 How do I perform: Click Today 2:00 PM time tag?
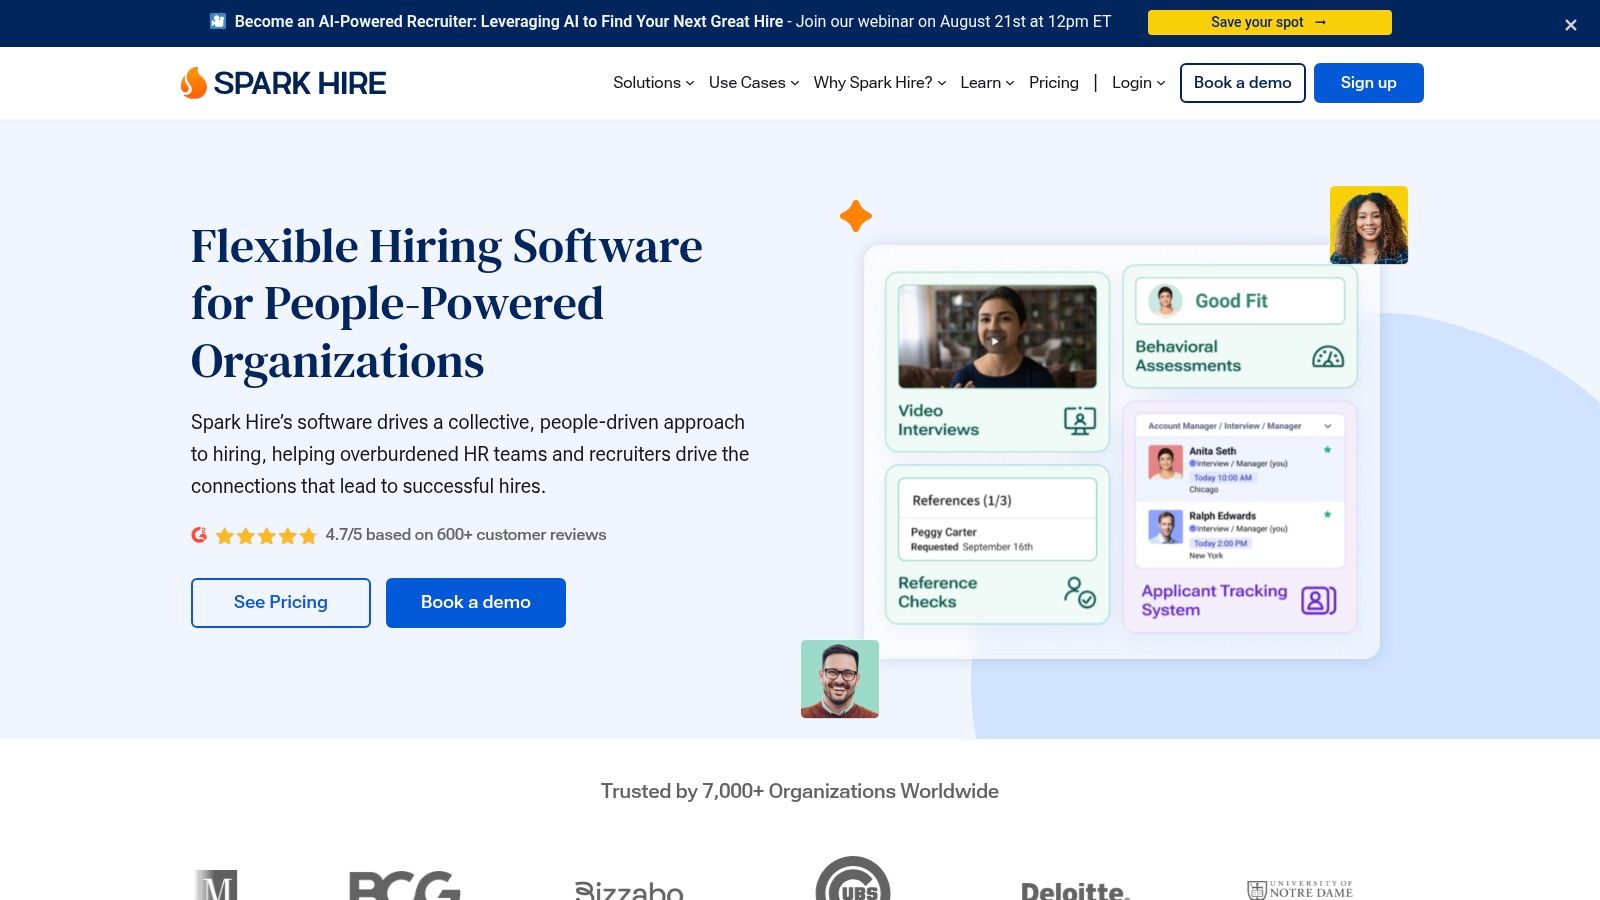click(x=1220, y=543)
